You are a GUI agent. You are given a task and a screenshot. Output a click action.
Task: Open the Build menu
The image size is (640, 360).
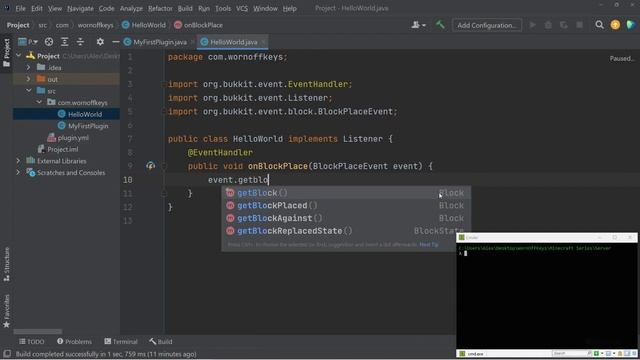185,8
